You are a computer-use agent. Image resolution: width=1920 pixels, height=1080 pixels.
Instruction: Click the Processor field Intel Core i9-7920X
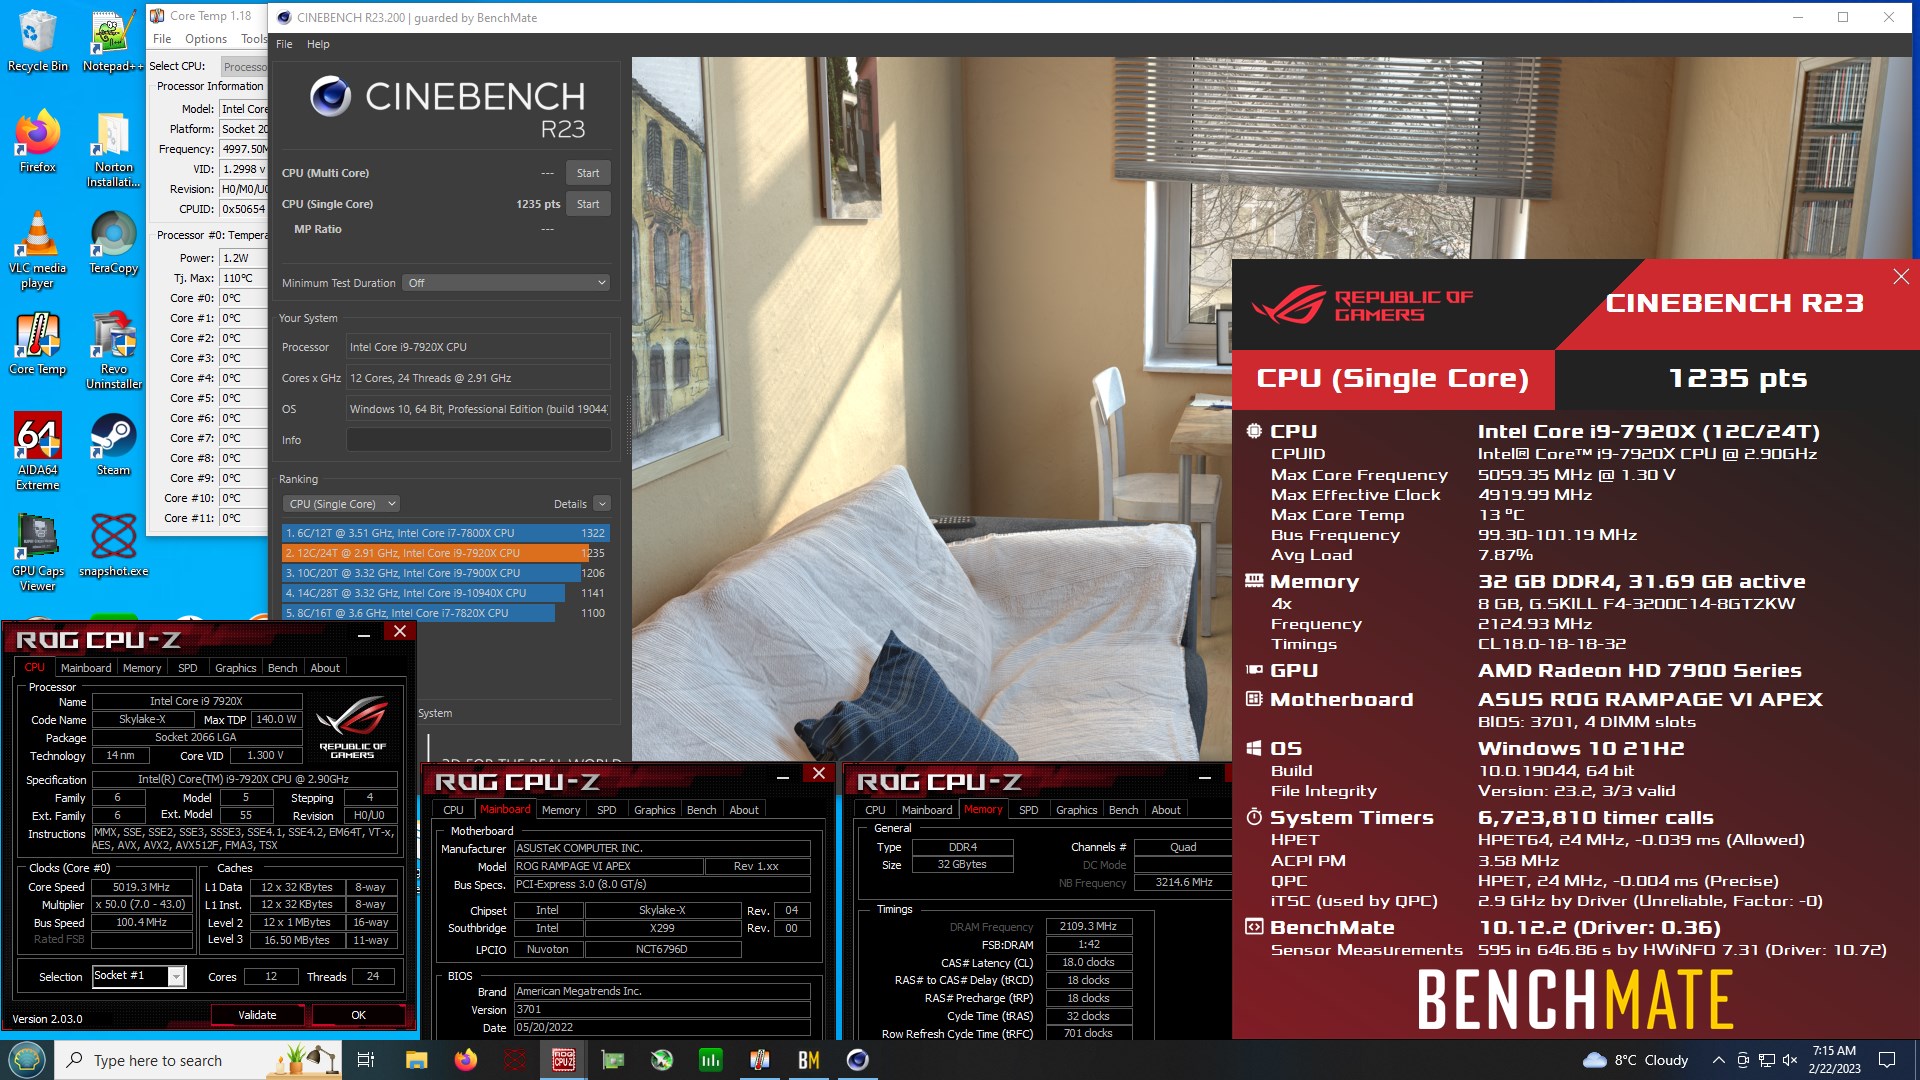pos(478,347)
